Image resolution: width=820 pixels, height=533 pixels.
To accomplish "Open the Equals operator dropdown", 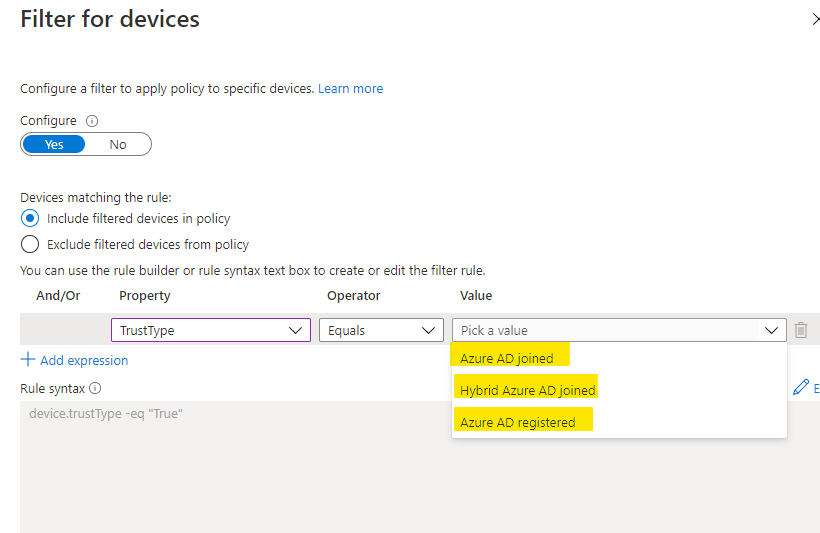I will coord(381,330).
